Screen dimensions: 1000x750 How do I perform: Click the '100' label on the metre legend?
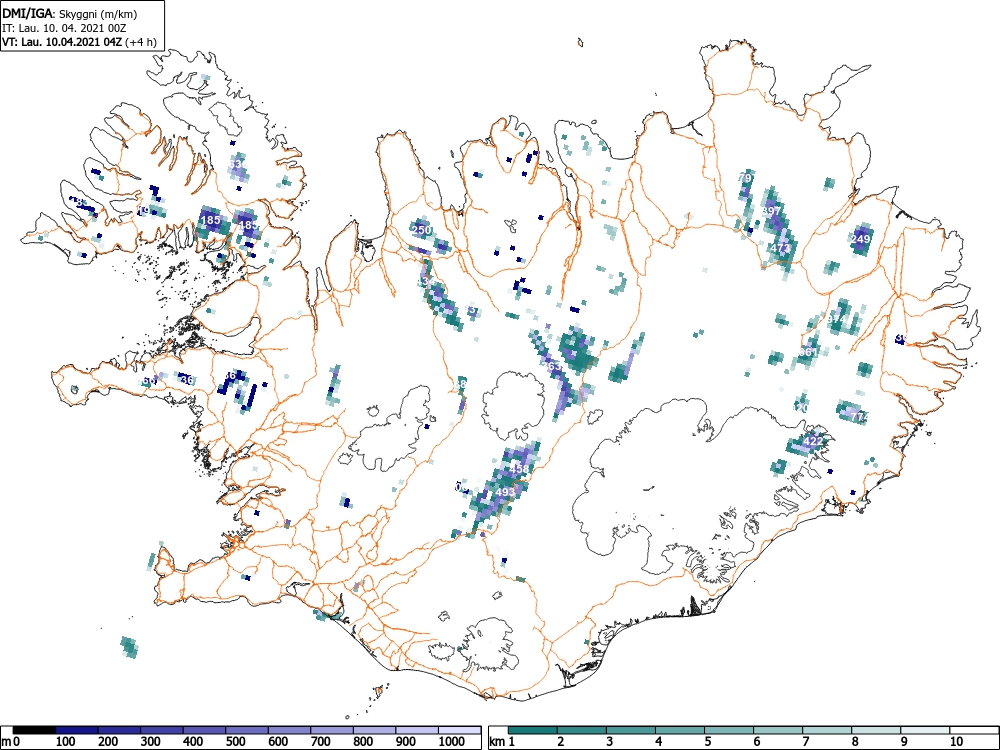coord(66,742)
